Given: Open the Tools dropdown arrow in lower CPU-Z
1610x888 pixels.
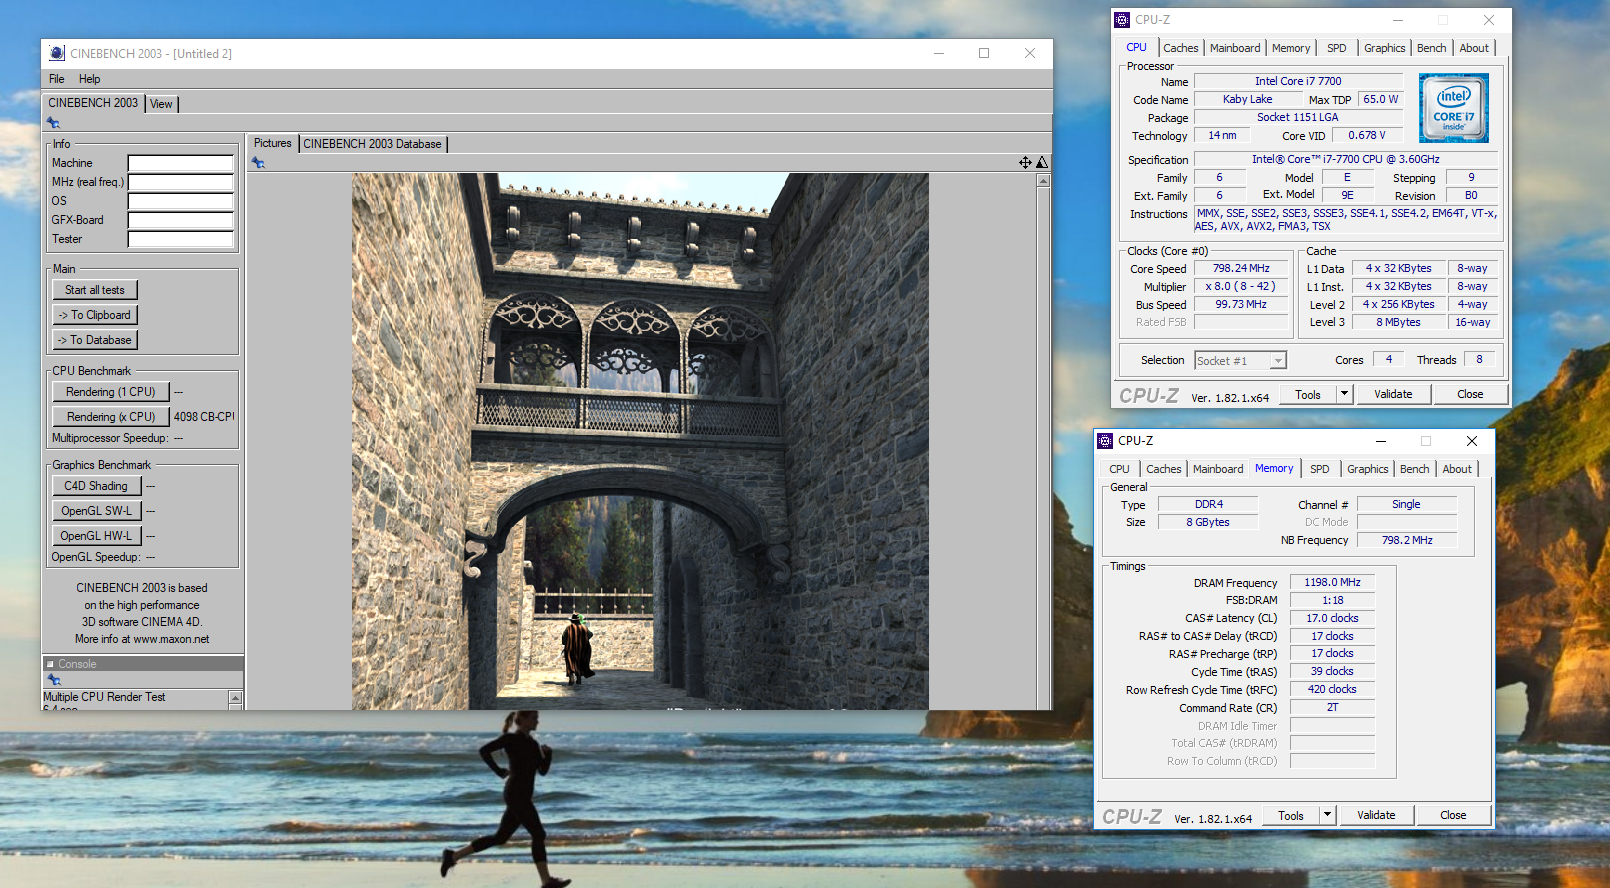Looking at the screenshot, I should [x=1327, y=815].
